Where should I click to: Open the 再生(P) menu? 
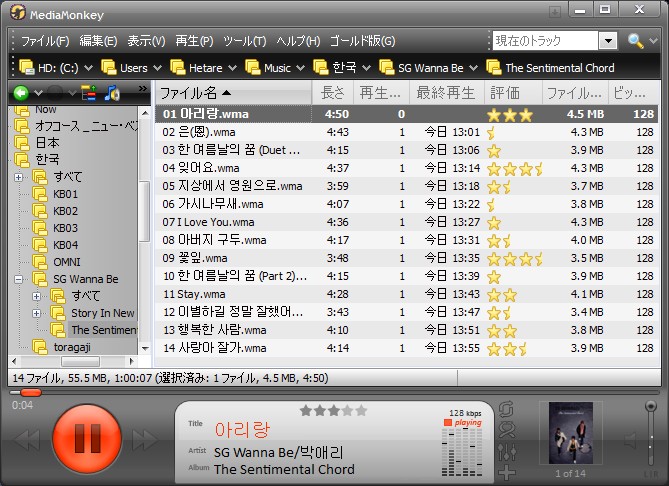tap(195, 41)
